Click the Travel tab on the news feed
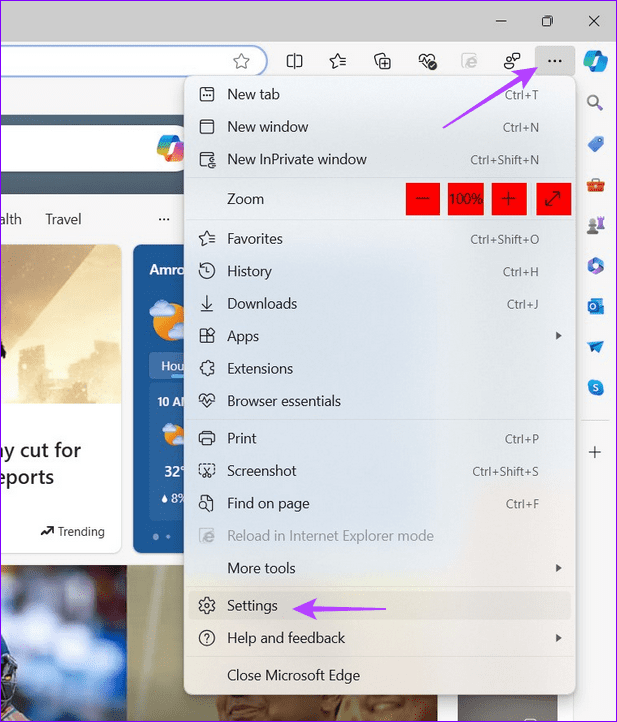This screenshot has width=617, height=722. pyautogui.click(x=63, y=219)
